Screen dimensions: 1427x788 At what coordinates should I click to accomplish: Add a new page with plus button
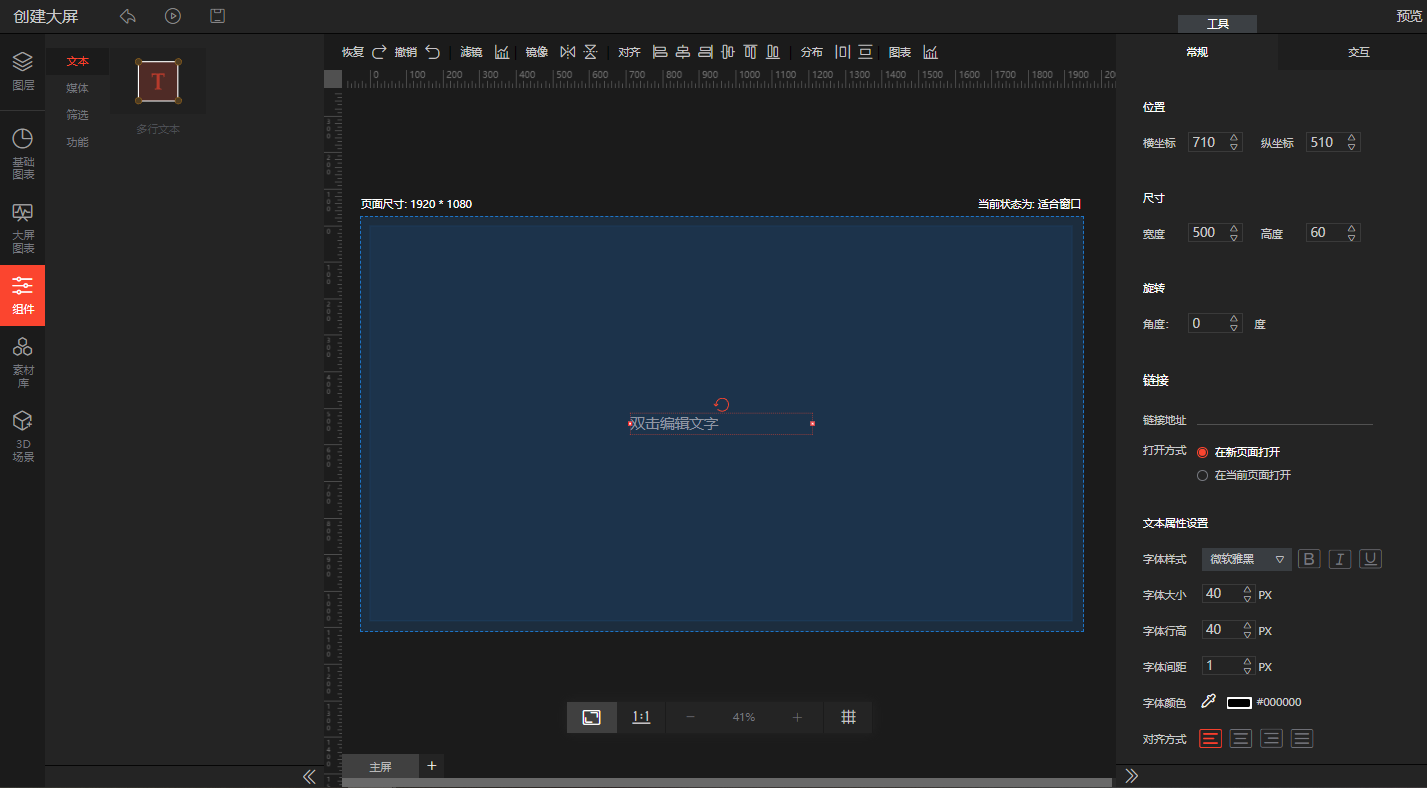click(432, 765)
